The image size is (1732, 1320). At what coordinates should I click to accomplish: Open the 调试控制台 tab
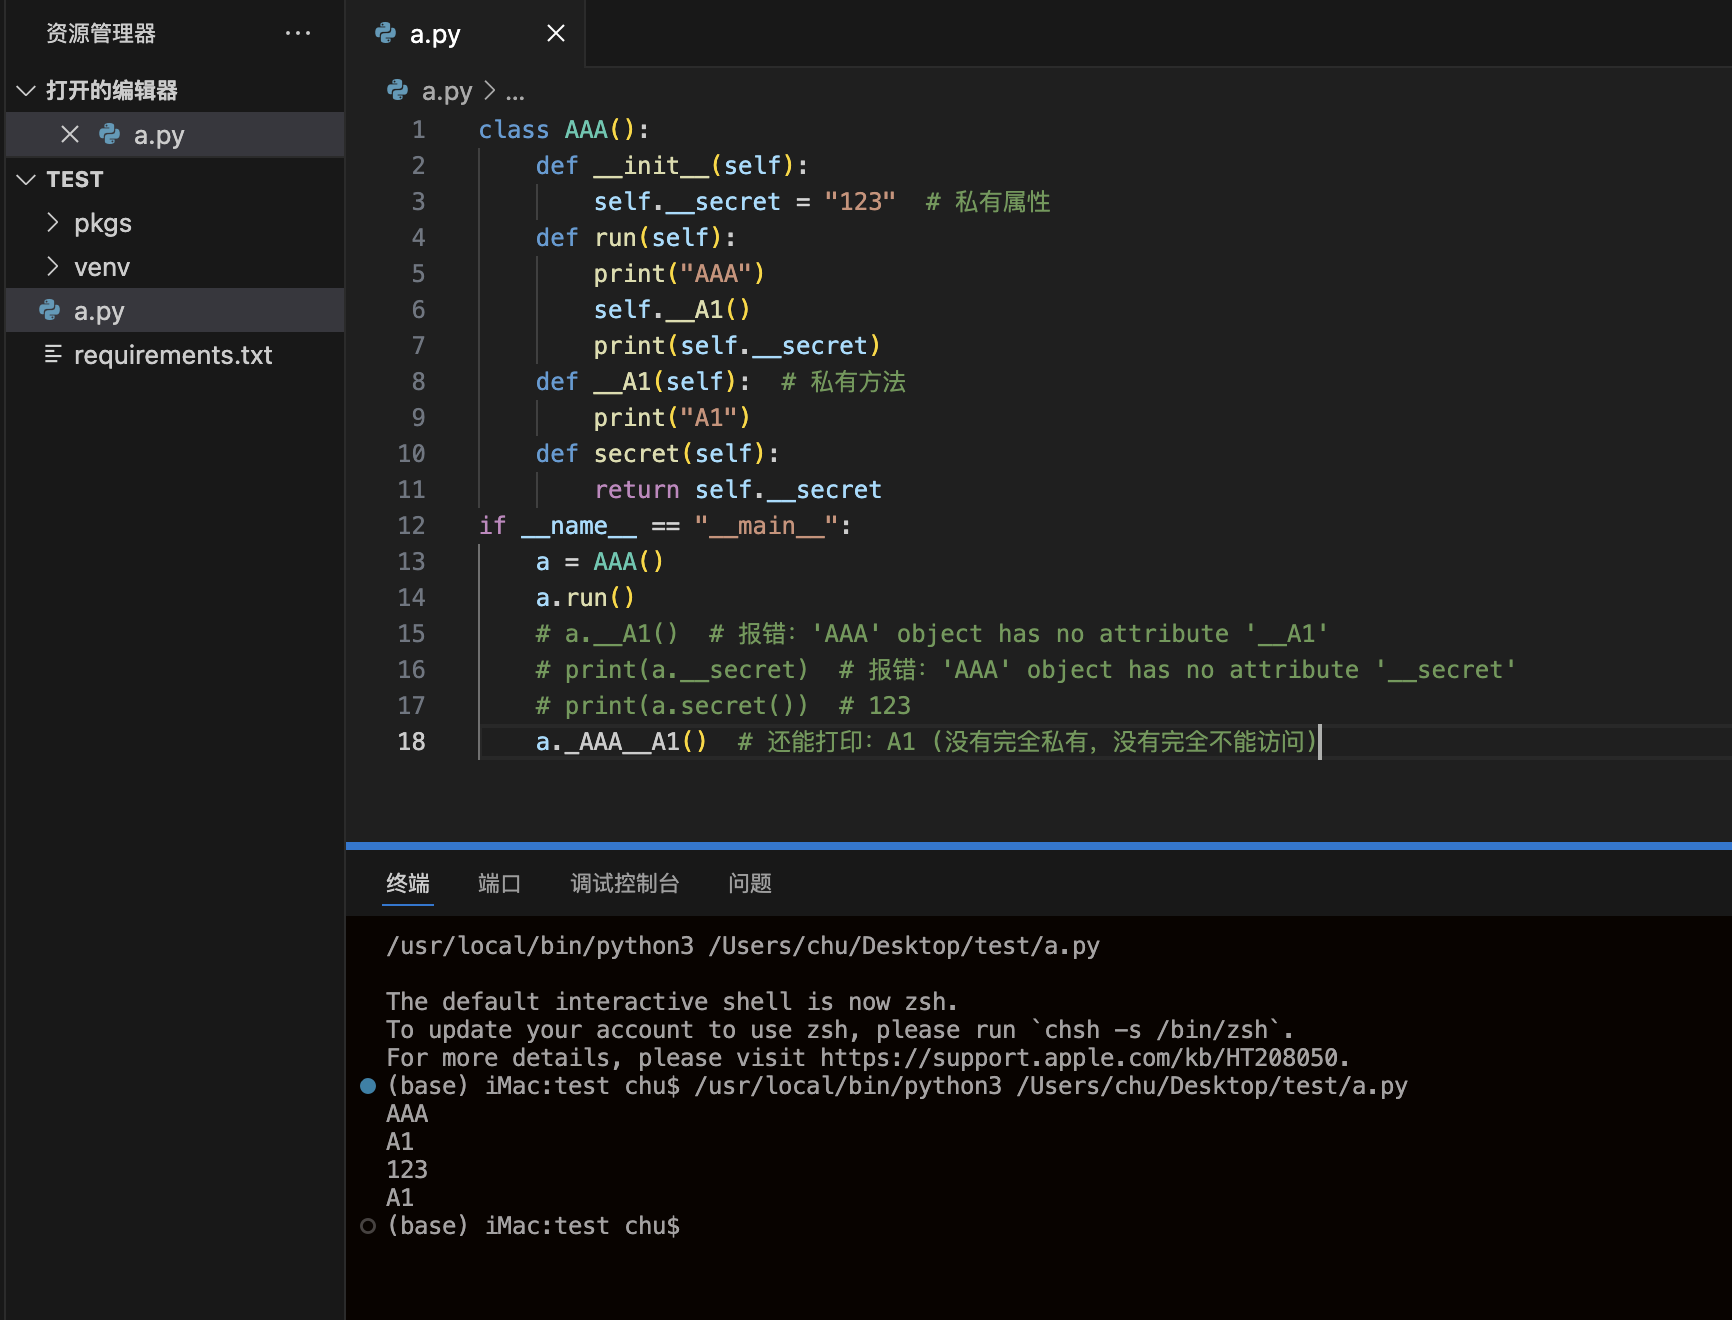click(624, 883)
